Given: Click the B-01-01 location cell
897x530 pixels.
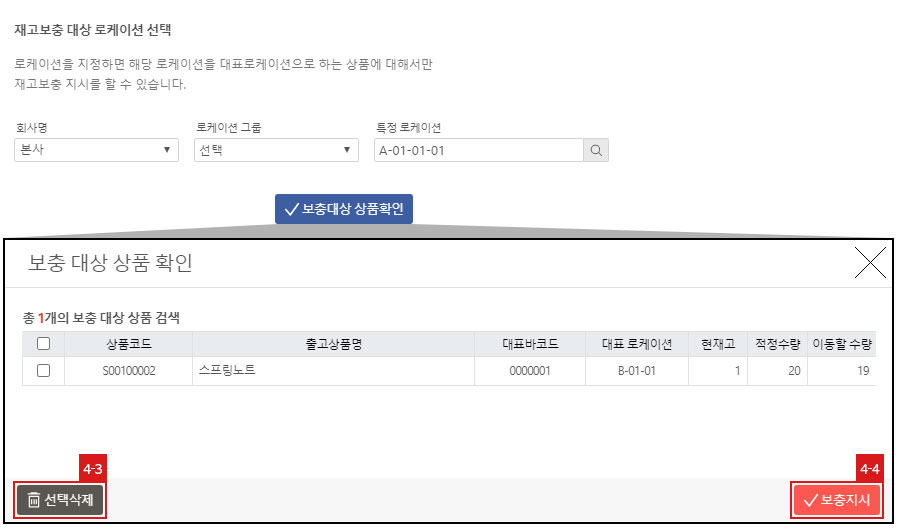Looking at the screenshot, I should tap(637, 371).
